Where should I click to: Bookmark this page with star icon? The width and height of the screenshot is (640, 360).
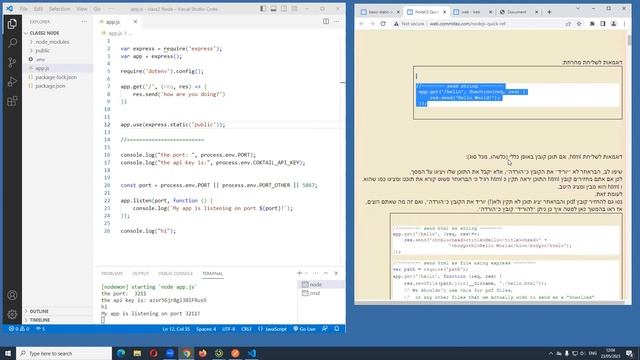pyautogui.click(x=579, y=24)
